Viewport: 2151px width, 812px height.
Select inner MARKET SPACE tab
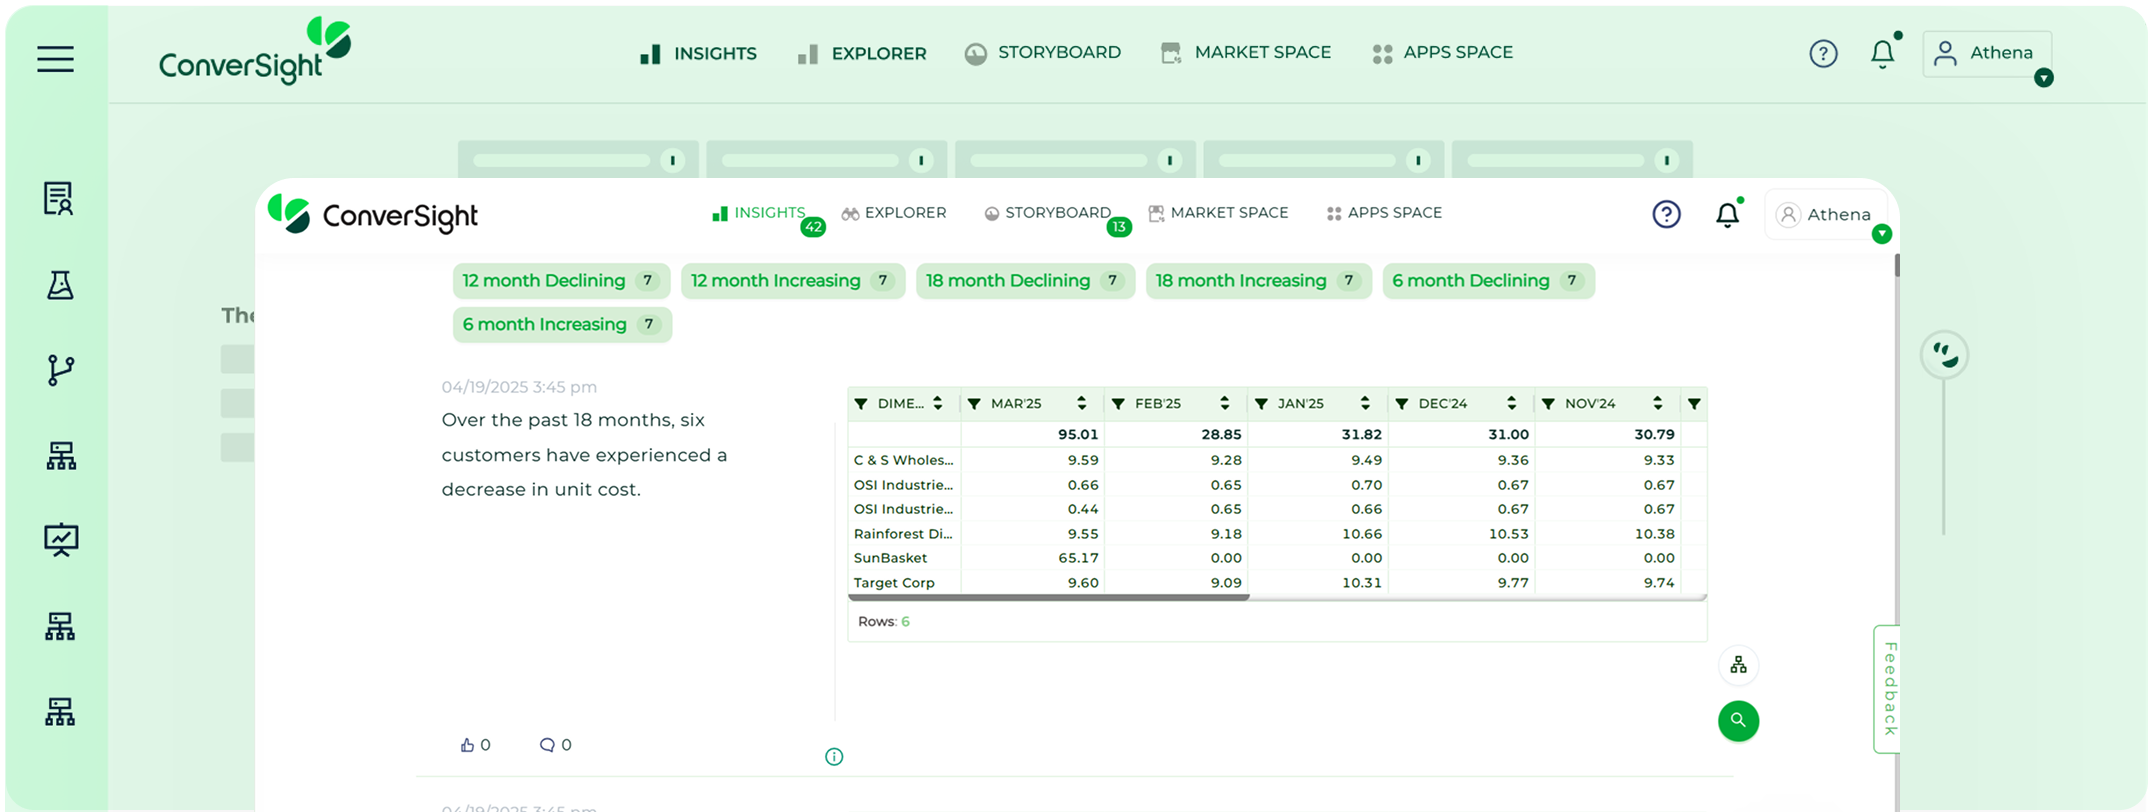[x=1218, y=213]
